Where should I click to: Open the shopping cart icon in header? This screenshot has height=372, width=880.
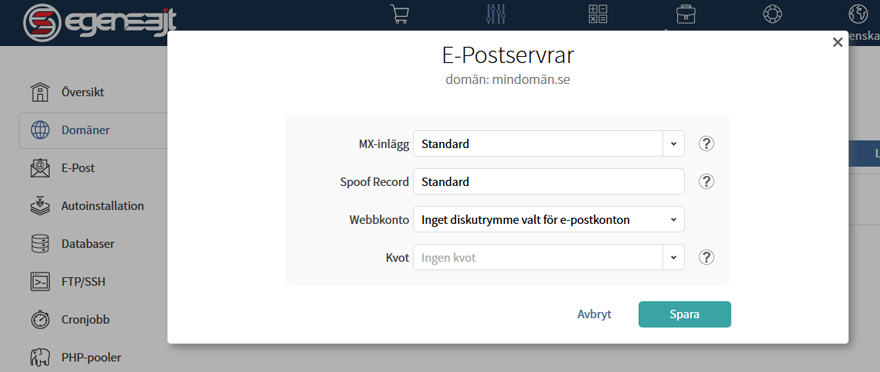(x=399, y=15)
